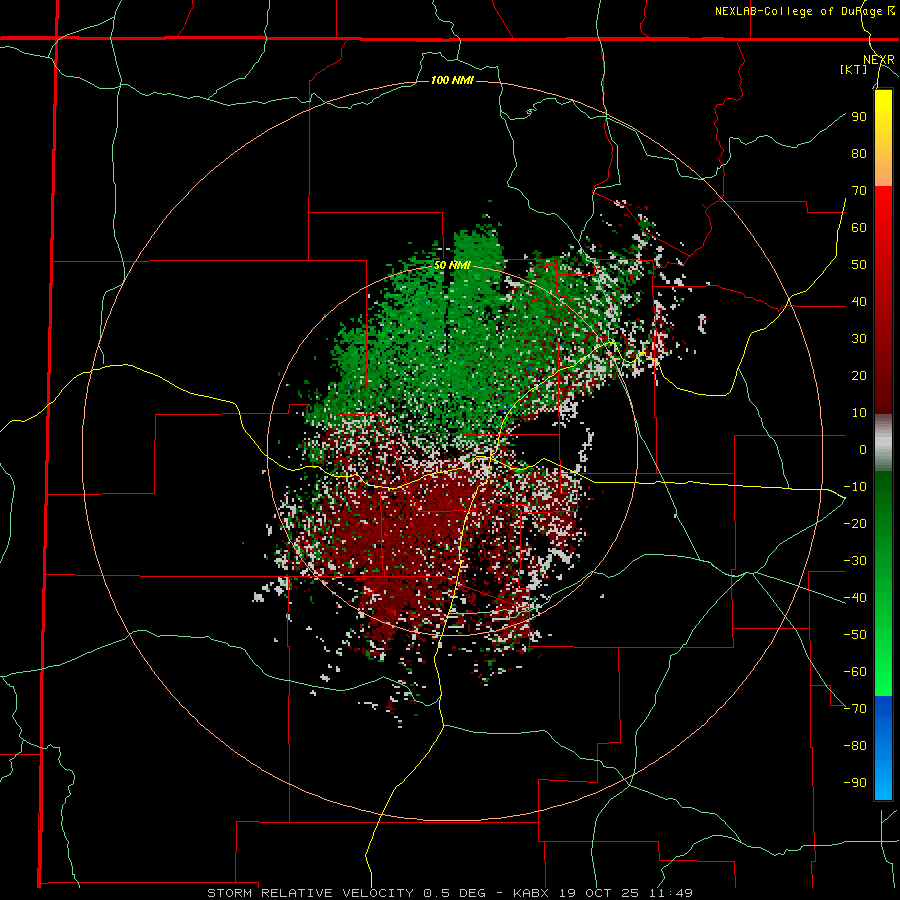Click the Storm Relative Velocity caption text
The width and height of the screenshot is (900, 900).
point(449,893)
